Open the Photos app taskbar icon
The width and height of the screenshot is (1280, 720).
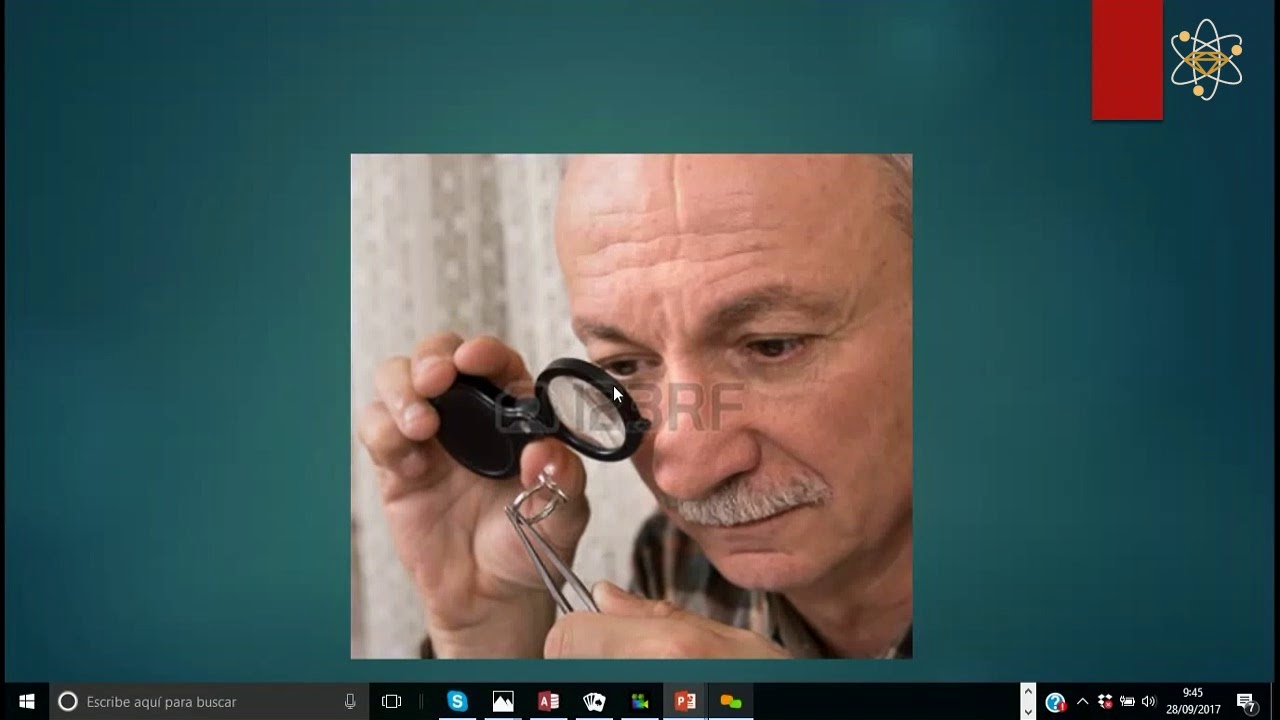[503, 701]
